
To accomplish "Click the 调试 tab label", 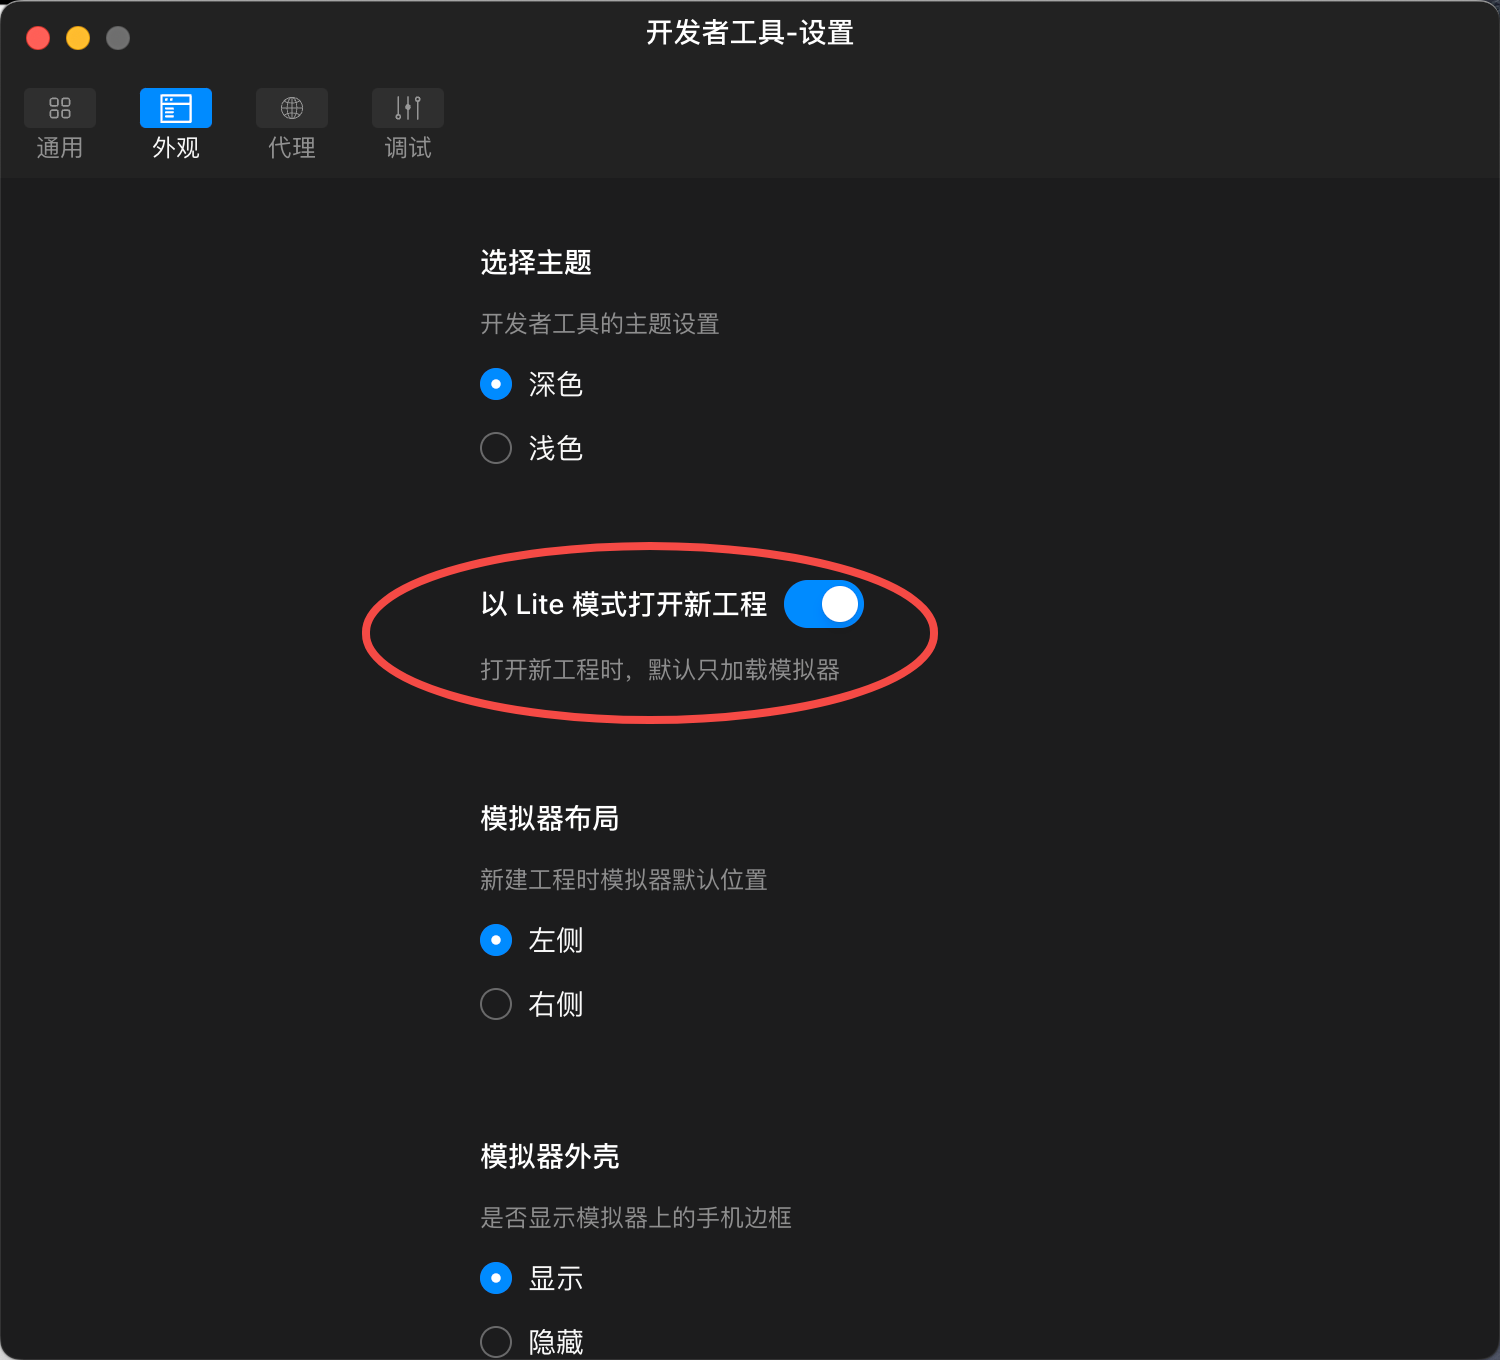I will coord(408,148).
